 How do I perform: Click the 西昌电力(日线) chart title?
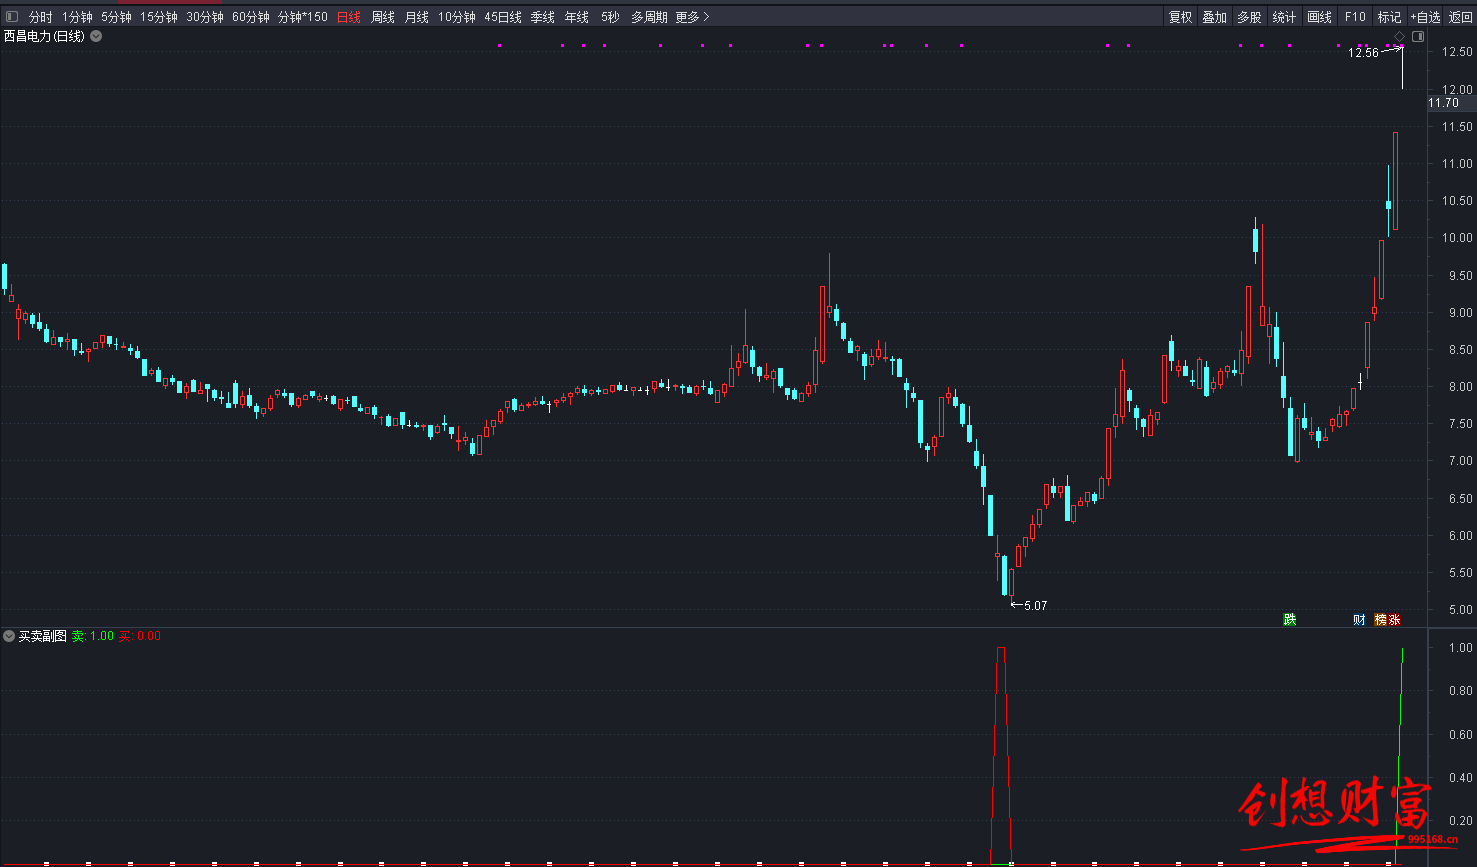pos(44,36)
